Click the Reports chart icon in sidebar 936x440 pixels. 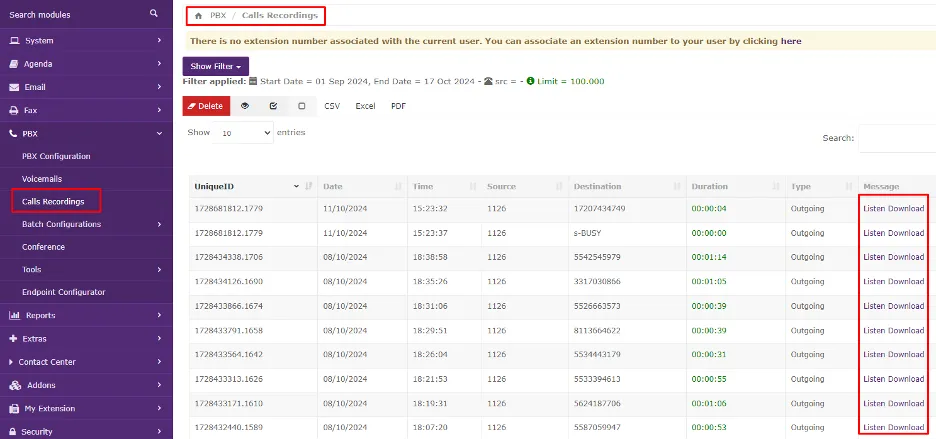[x=14, y=315]
